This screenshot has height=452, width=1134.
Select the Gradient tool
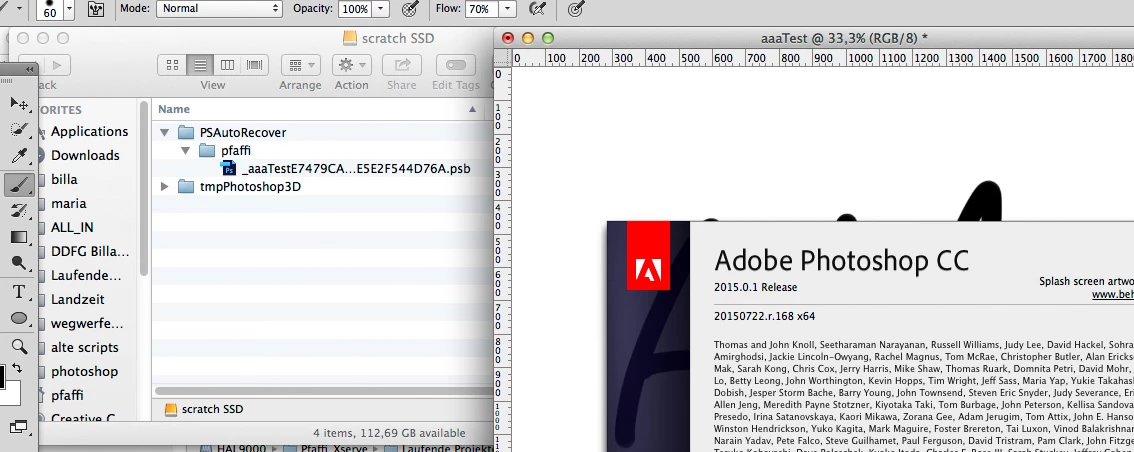click(x=19, y=237)
